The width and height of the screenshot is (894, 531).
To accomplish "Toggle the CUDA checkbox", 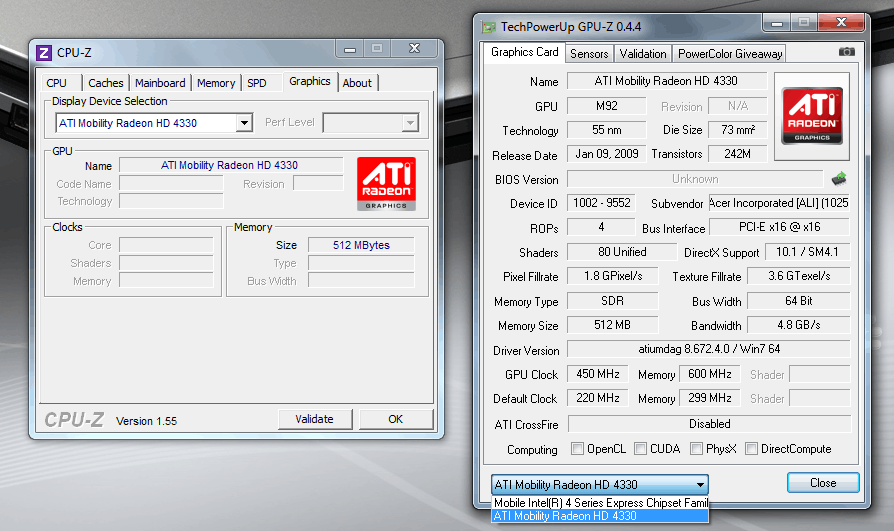I will pos(640,449).
